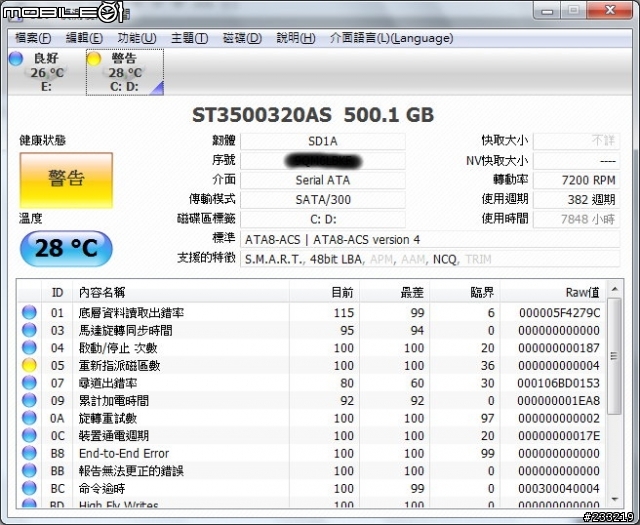Click the supported features field with S.M.A.R.T.
This screenshot has height=525, width=640.
pyautogui.click(x=430, y=259)
